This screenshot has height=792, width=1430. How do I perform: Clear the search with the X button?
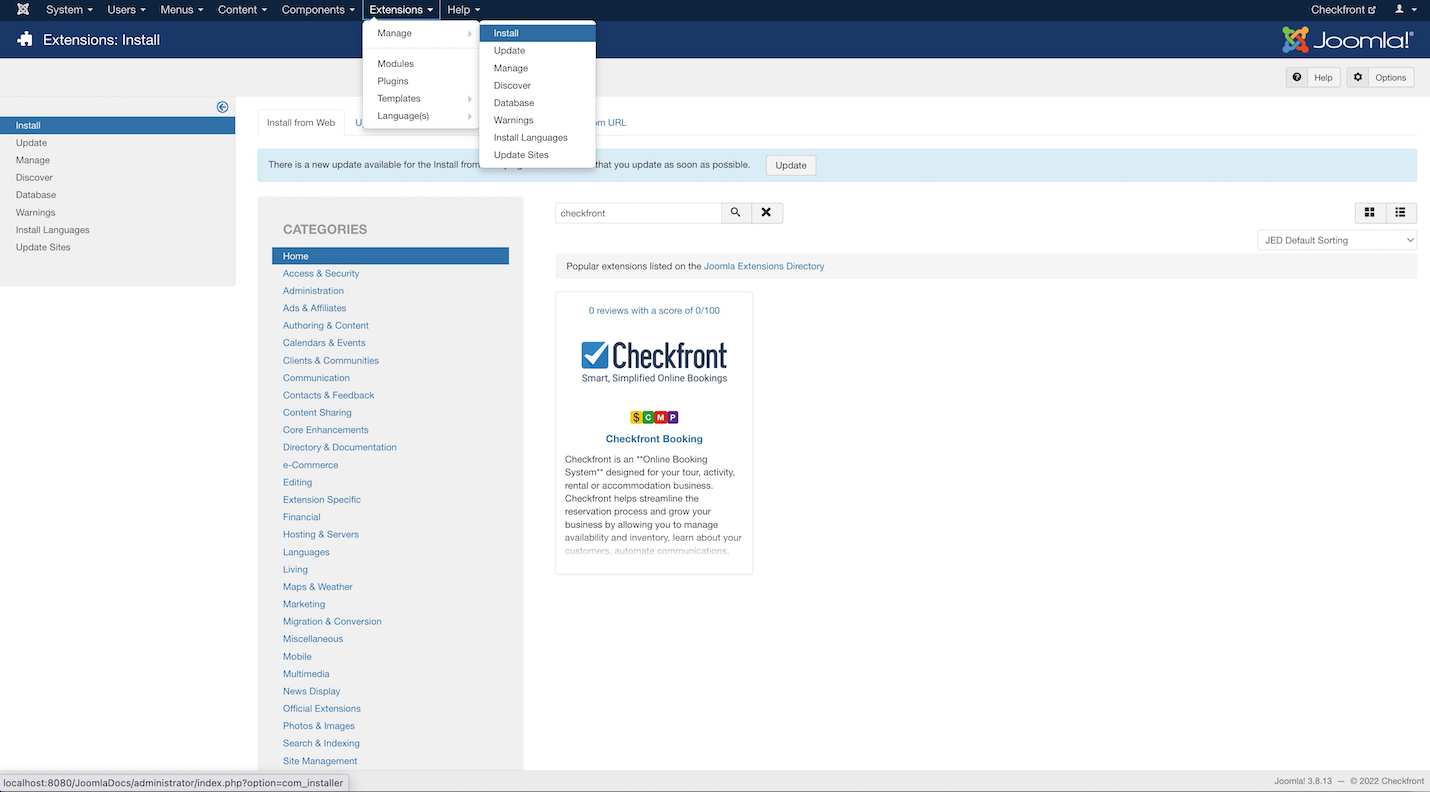point(766,213)
